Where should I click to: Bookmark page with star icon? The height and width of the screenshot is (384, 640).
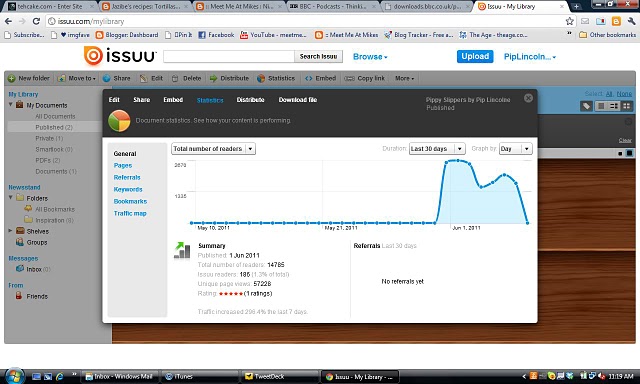(x=570, y=21)
